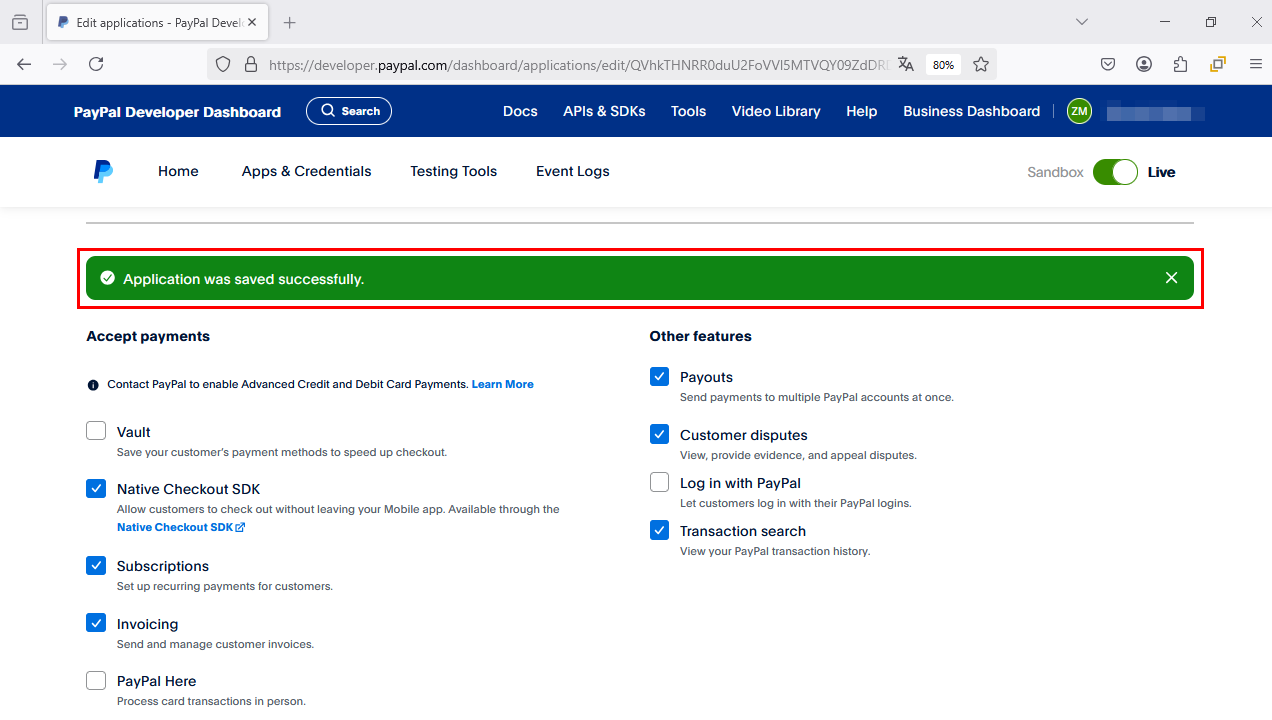Open the Tools menu
This screenshot has height=720, width=1272.
click(x=688, y=111)
